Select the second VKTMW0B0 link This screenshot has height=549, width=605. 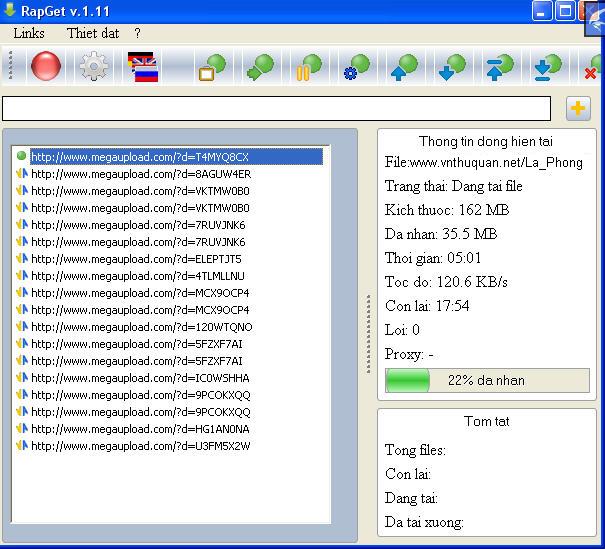click(x=140, y=208)
